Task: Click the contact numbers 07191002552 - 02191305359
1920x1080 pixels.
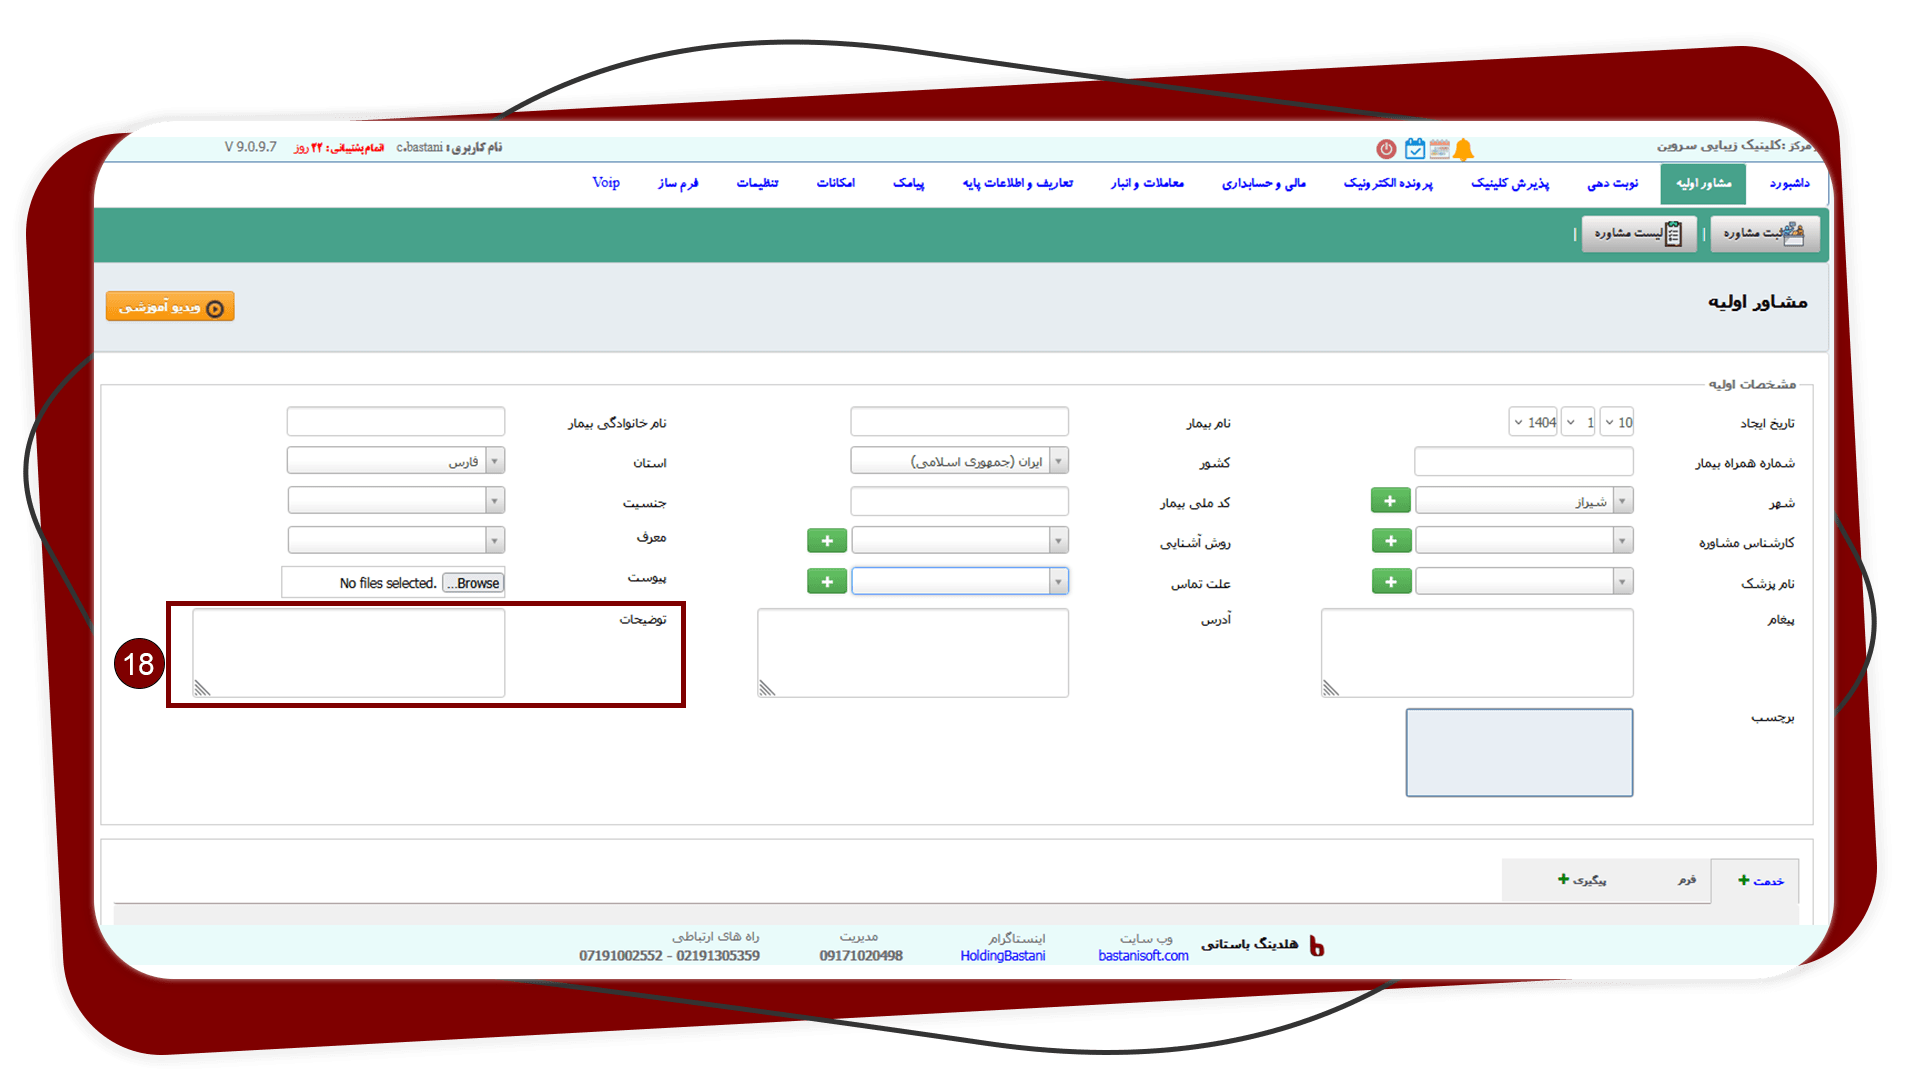Action: point(669,956)
